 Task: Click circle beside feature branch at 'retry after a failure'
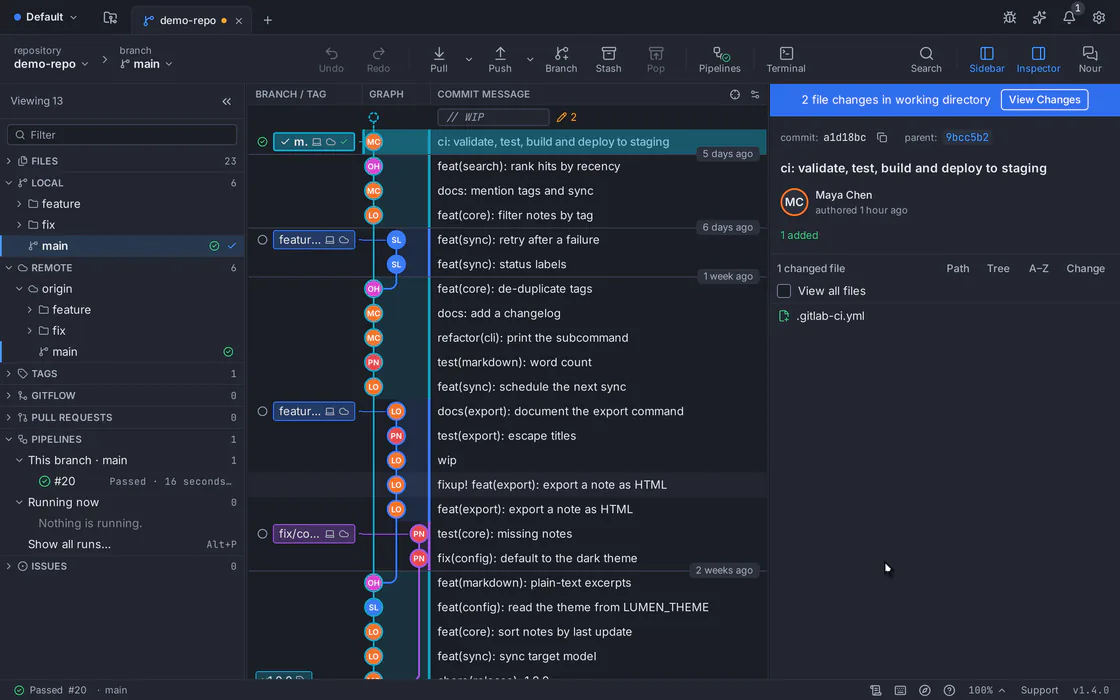pos(262,240)
